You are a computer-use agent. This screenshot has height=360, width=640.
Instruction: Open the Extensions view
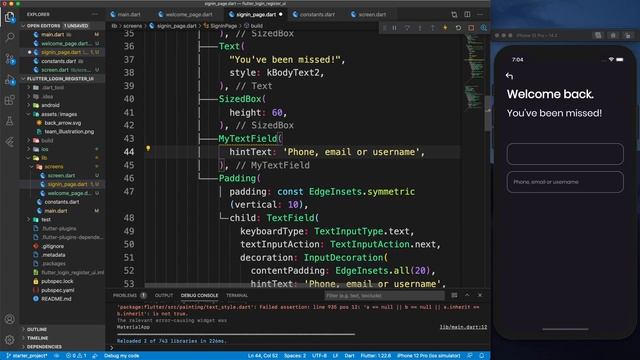tap(9, 100)
